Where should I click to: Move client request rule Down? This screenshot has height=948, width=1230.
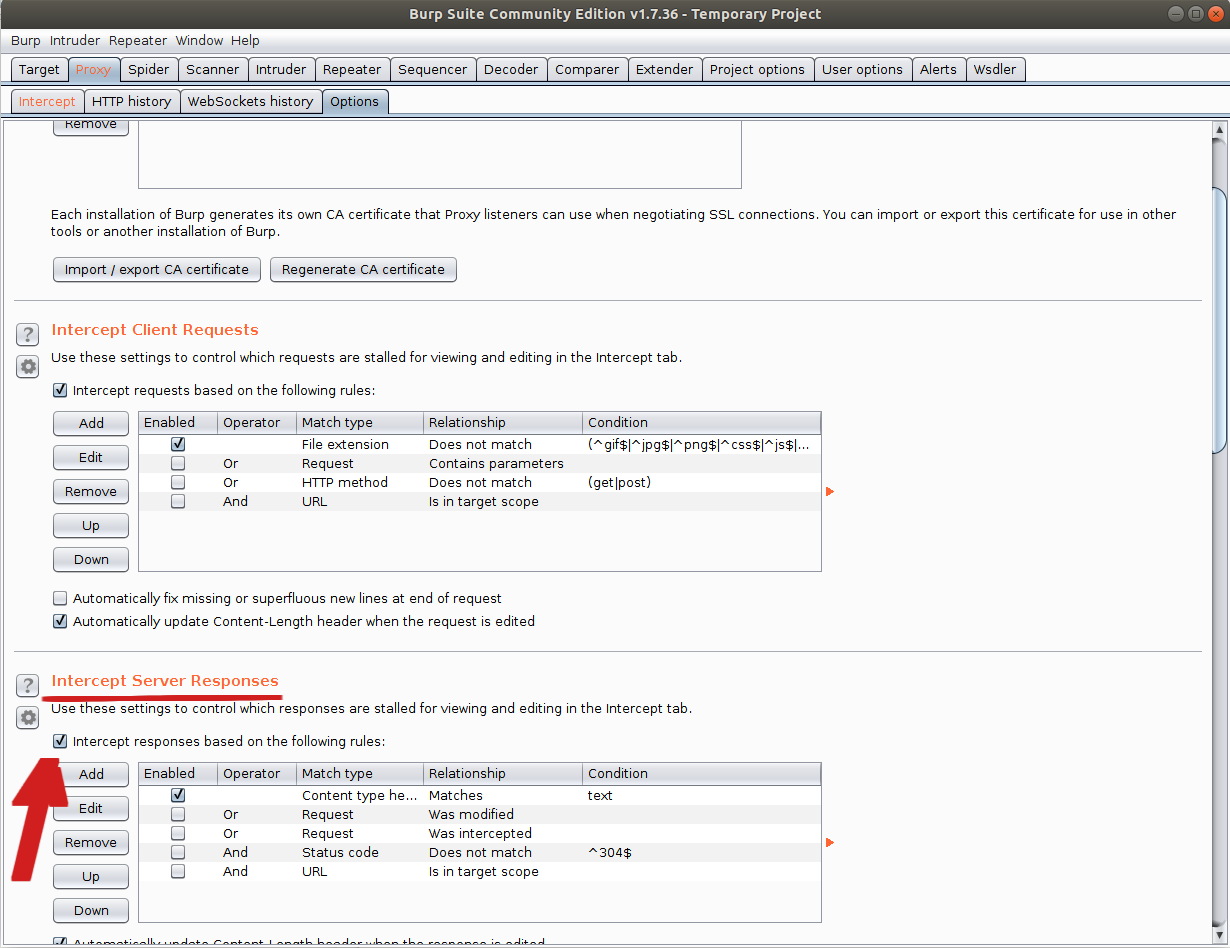coord(91,560)
